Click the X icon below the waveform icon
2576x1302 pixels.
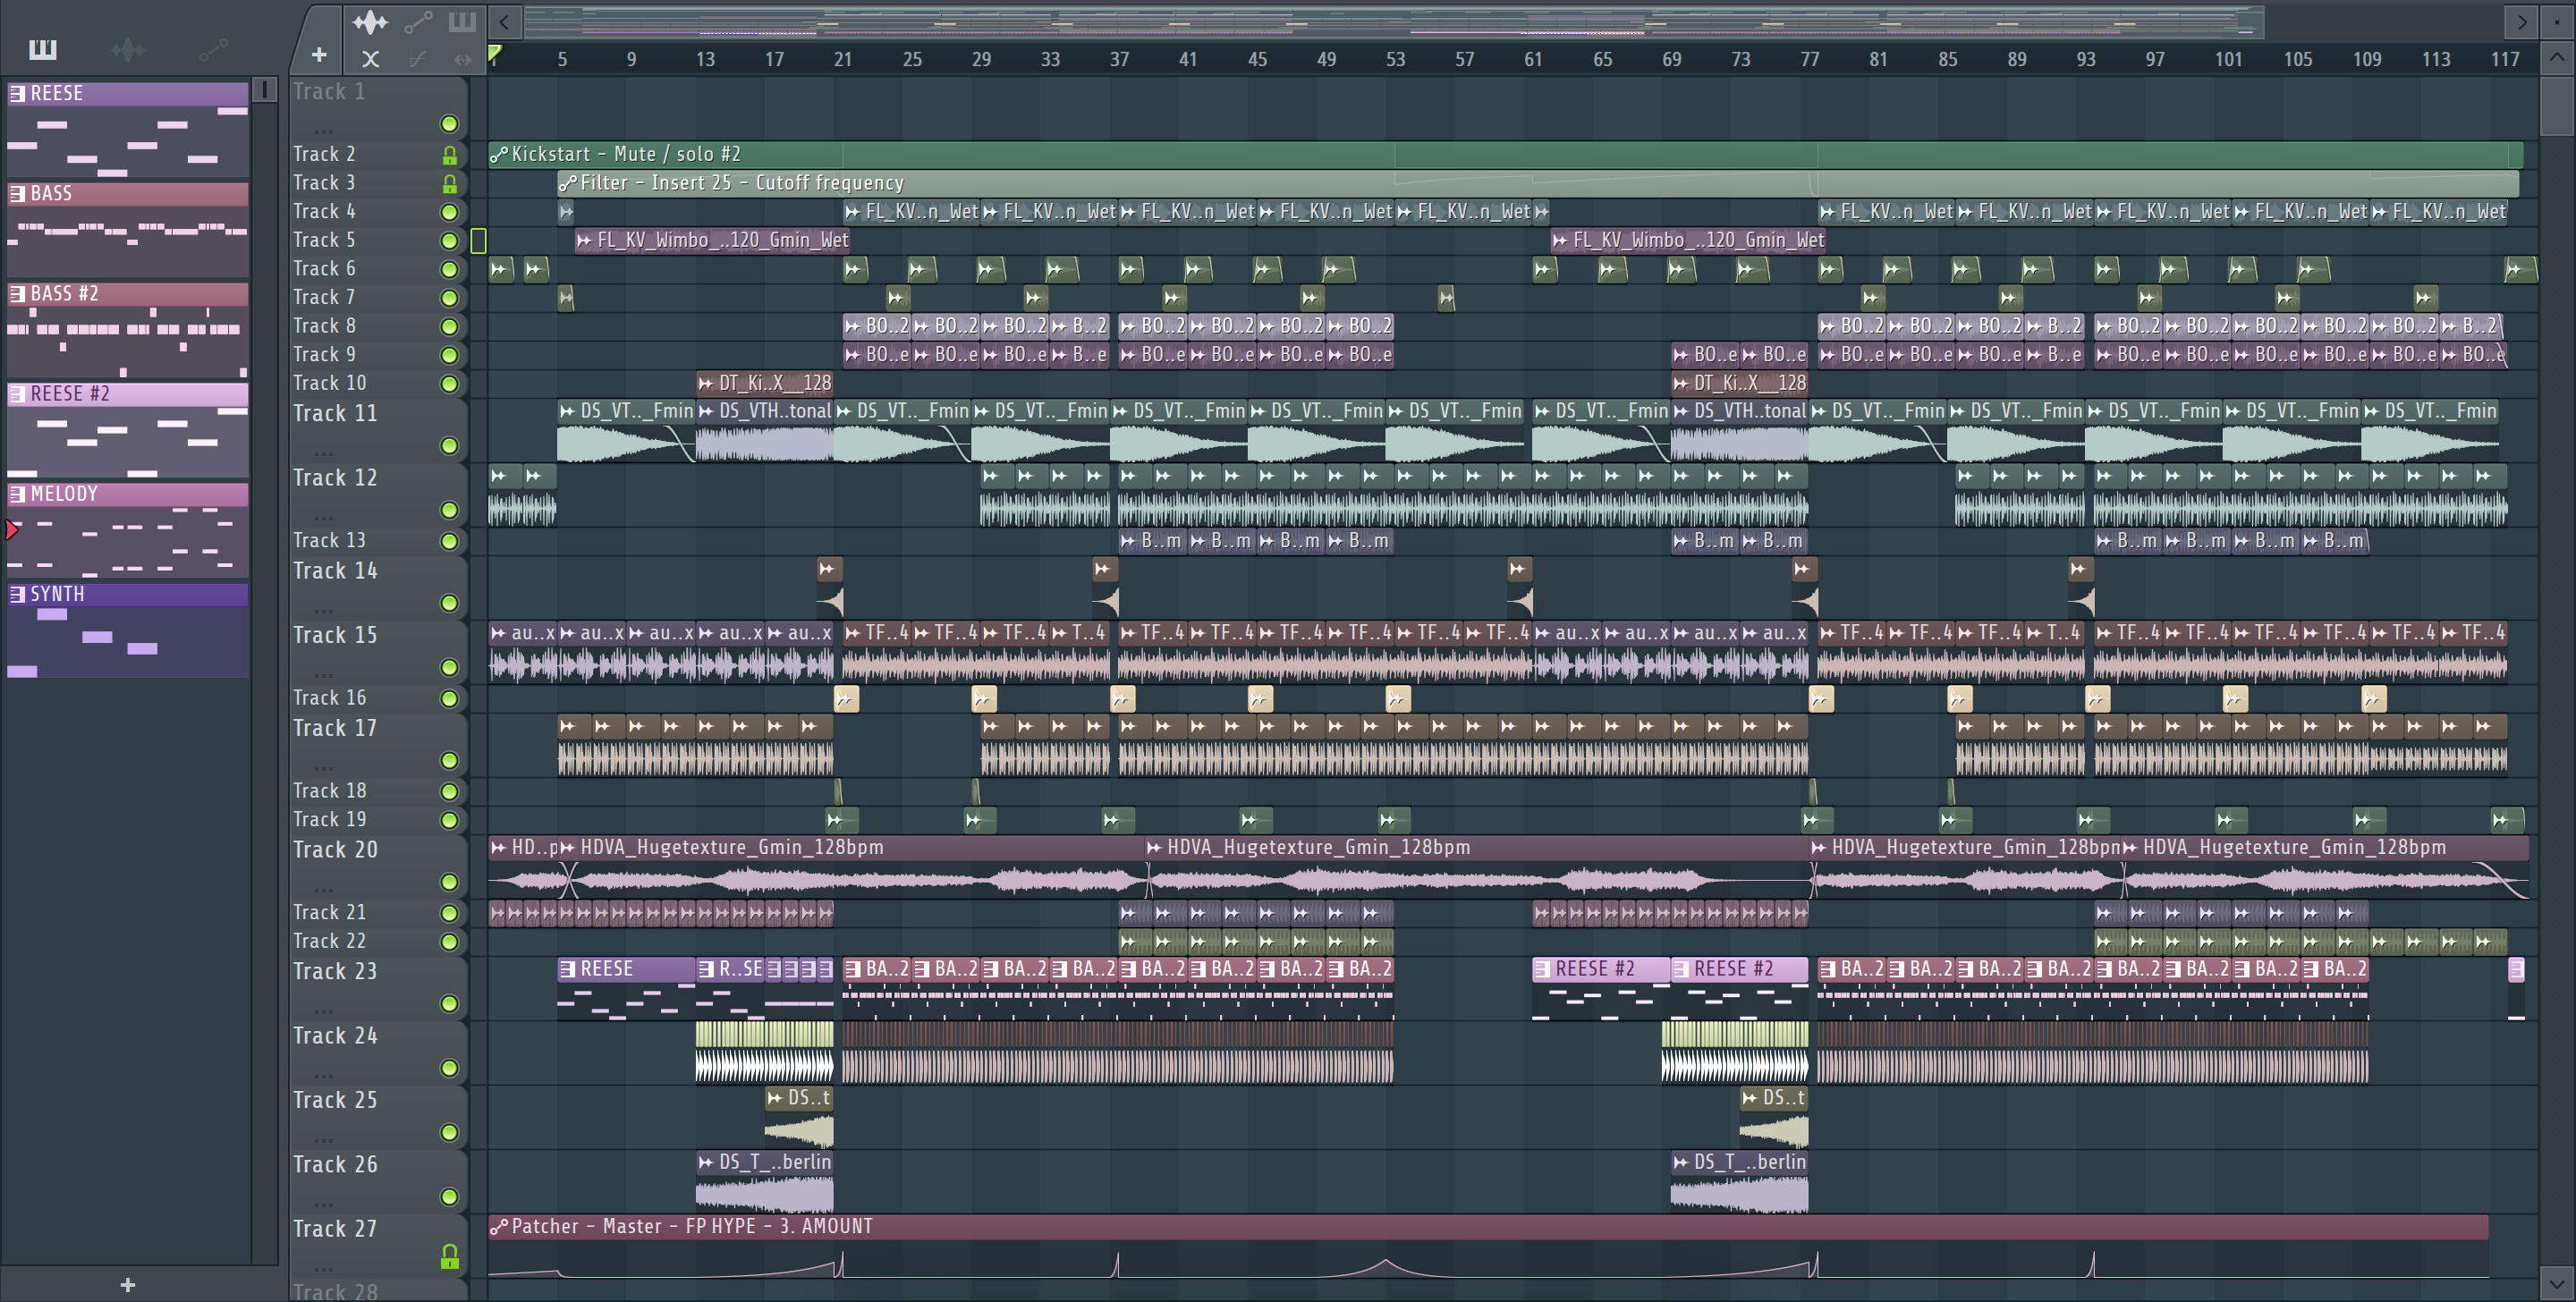click(x=370, y=59)
